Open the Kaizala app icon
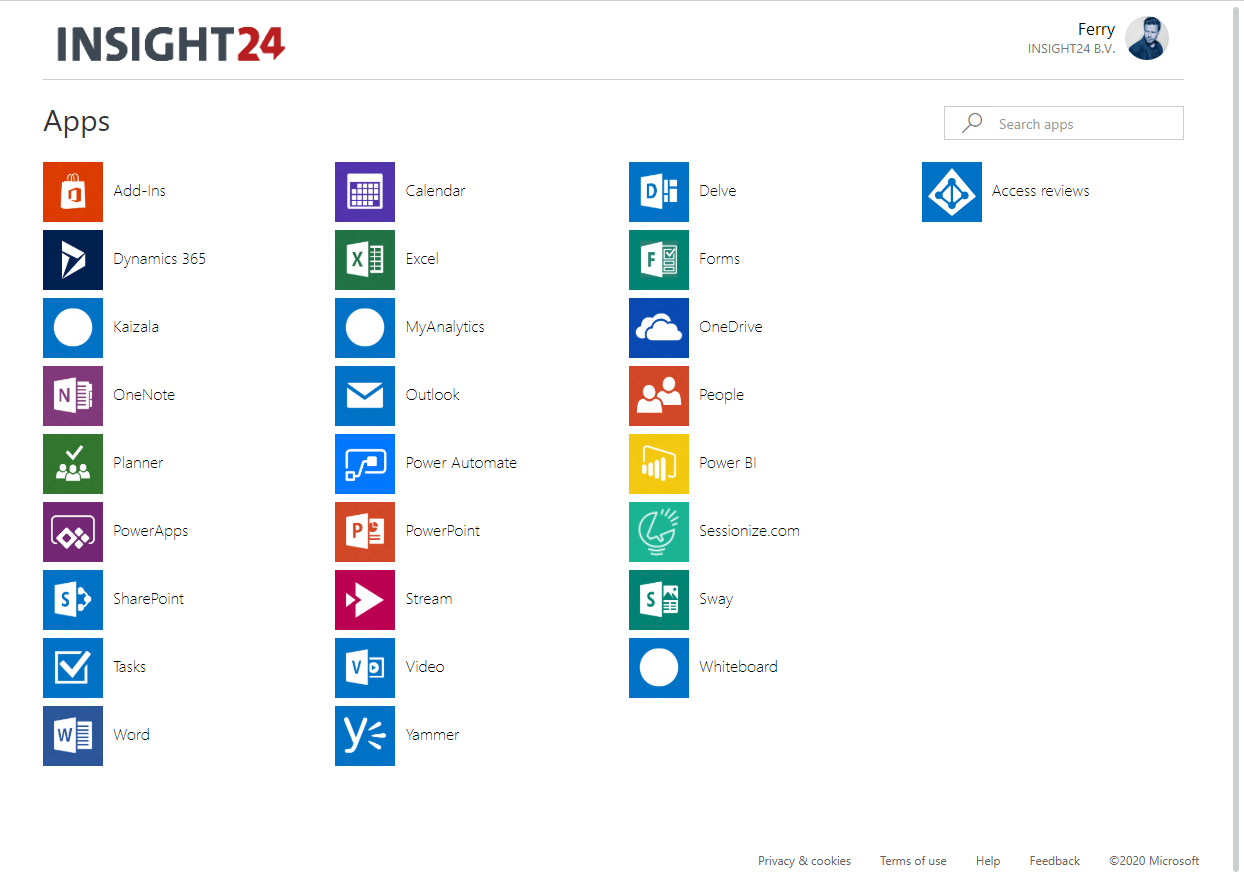 tap(73, 328)
